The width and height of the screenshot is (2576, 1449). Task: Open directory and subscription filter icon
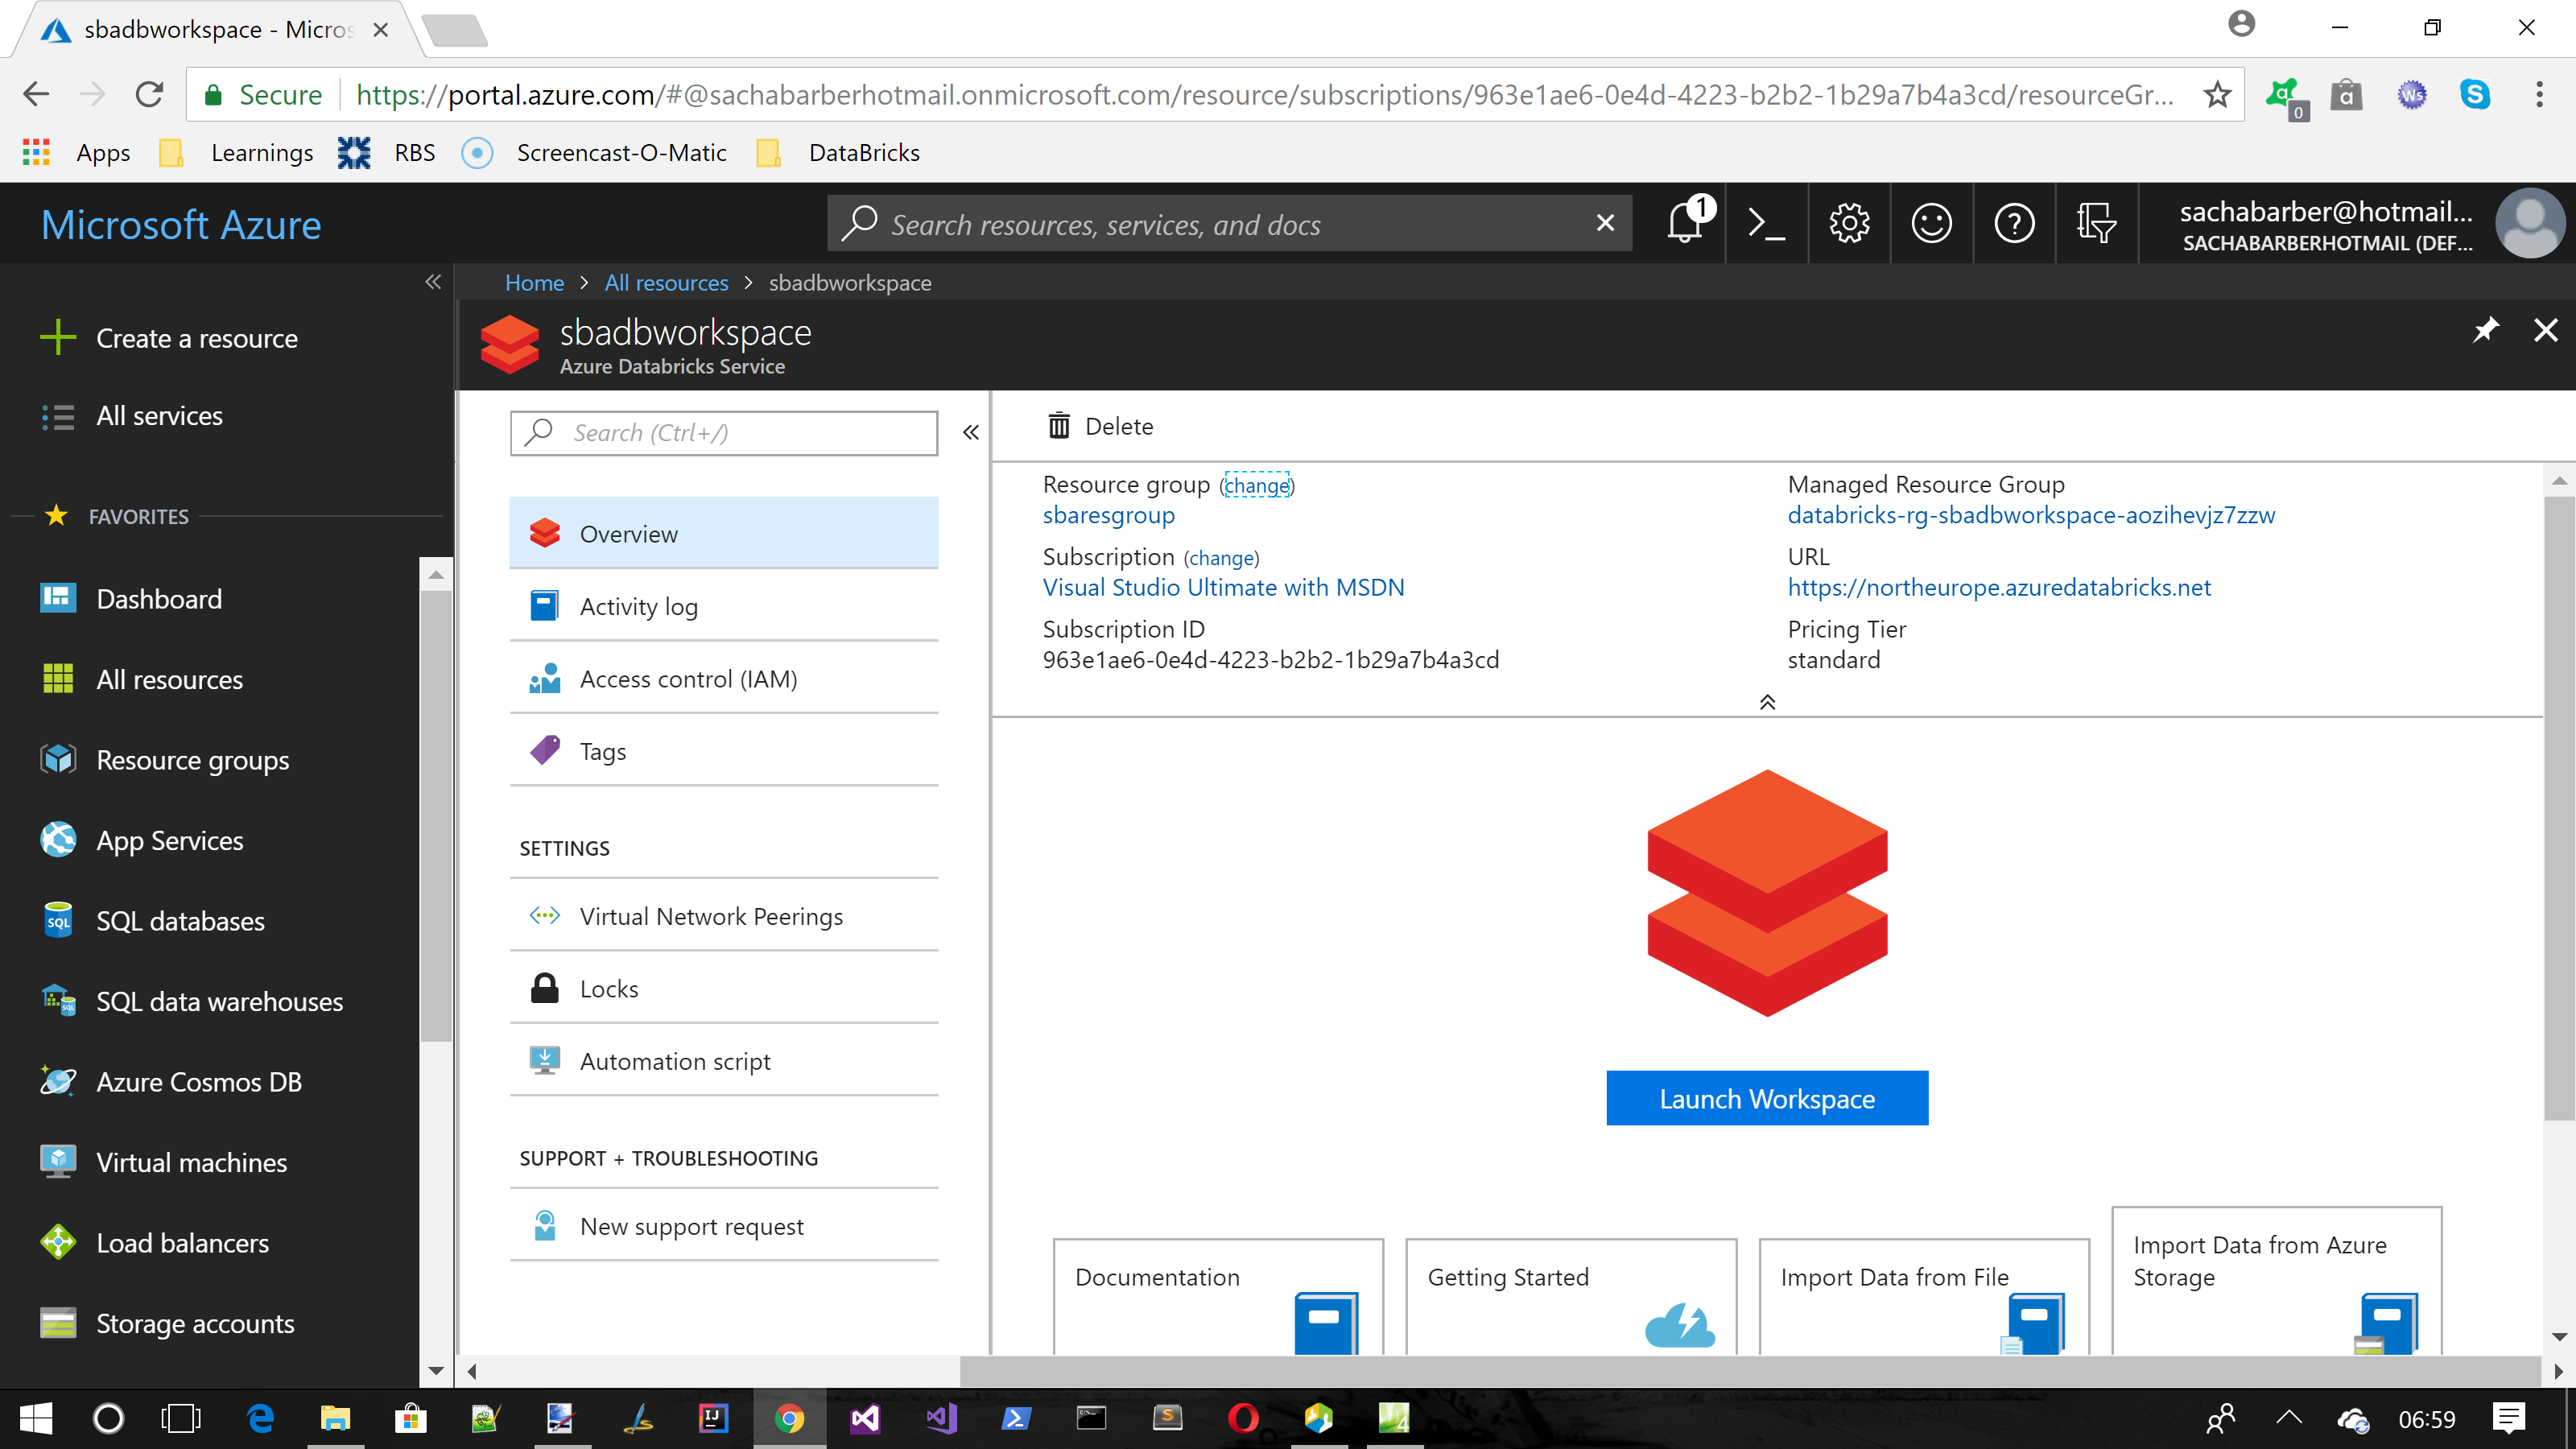tap(2096, 223)
